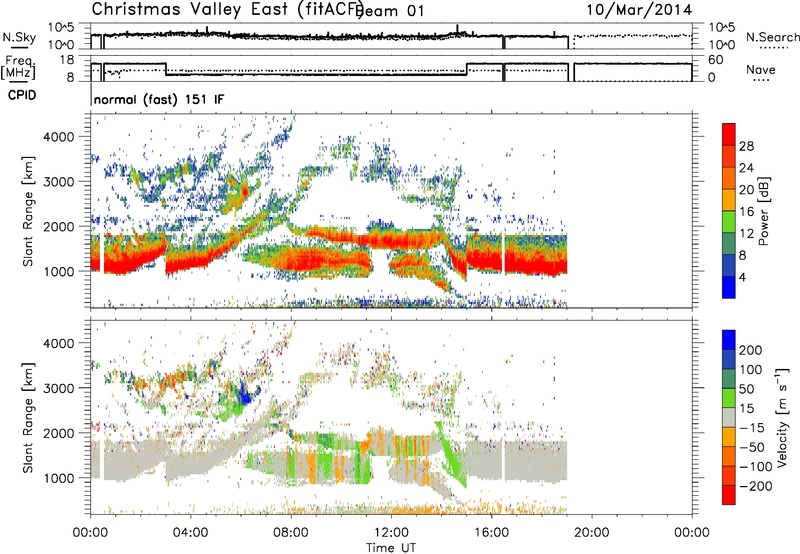Select the 'normal (fast) 151 IF' text
The width and height of the screenshot is (800, 554).
[159, 99]
